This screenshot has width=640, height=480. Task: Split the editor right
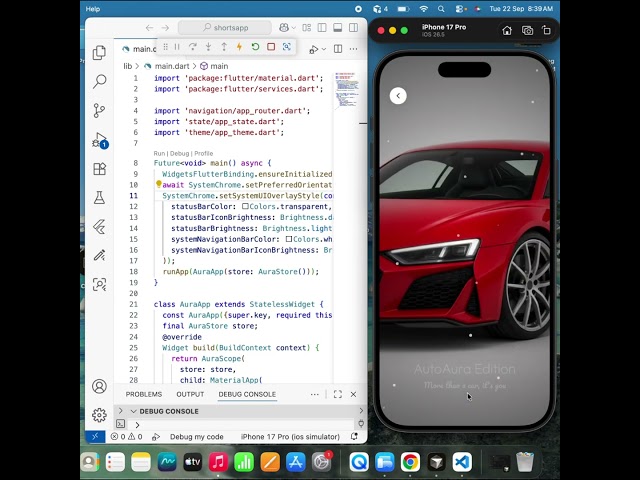[338, 49]
